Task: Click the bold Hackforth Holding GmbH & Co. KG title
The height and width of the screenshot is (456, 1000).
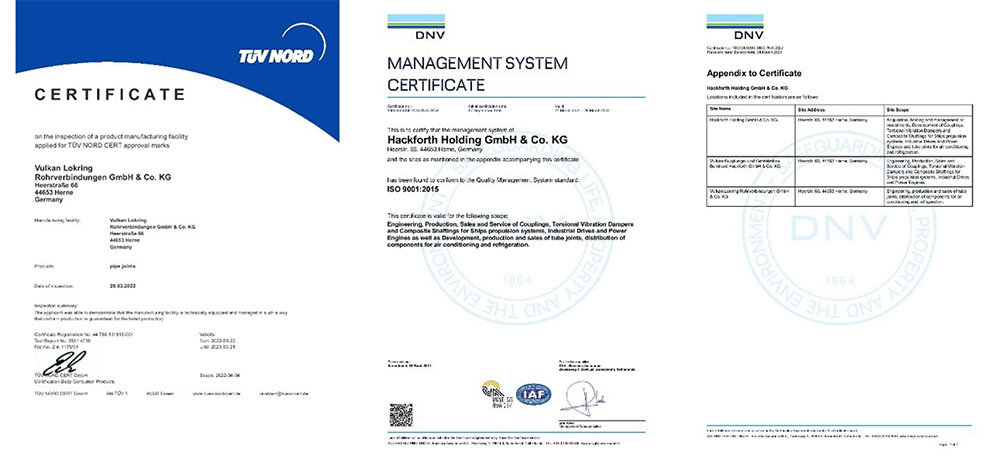Action: (x=478, y=140)
